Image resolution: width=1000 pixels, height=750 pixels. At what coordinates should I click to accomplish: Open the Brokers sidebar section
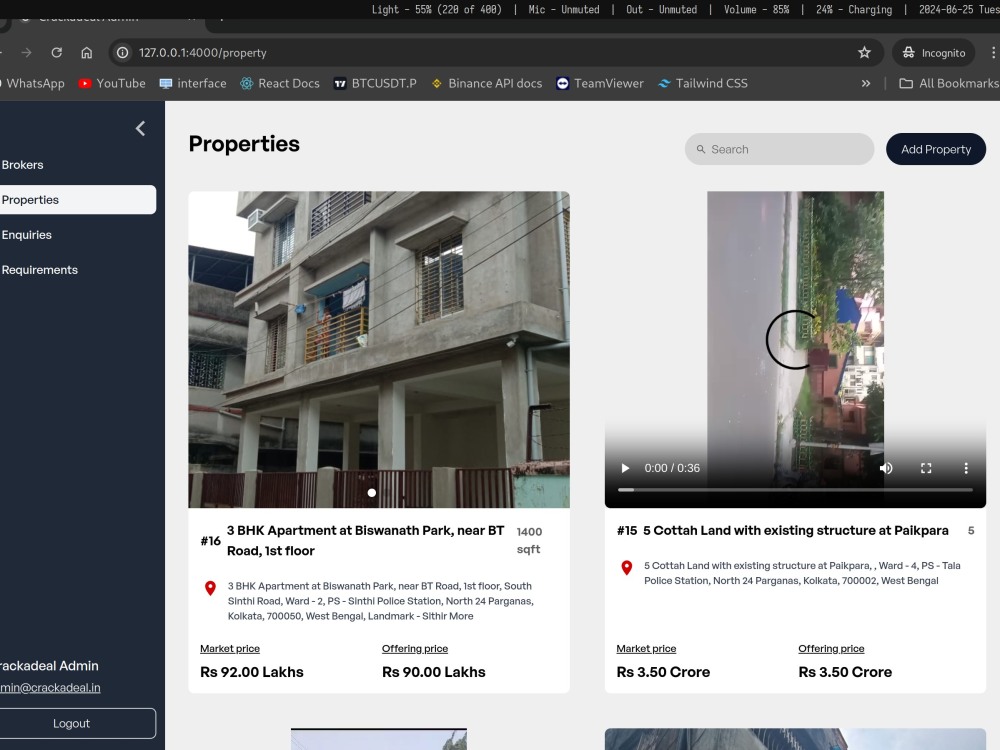point(22,165)
